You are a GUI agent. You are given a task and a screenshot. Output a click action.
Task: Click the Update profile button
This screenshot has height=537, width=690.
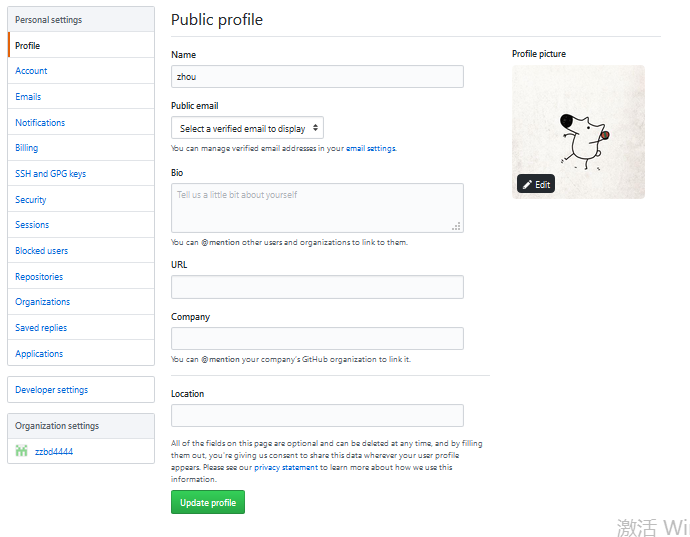pos(208,502)
